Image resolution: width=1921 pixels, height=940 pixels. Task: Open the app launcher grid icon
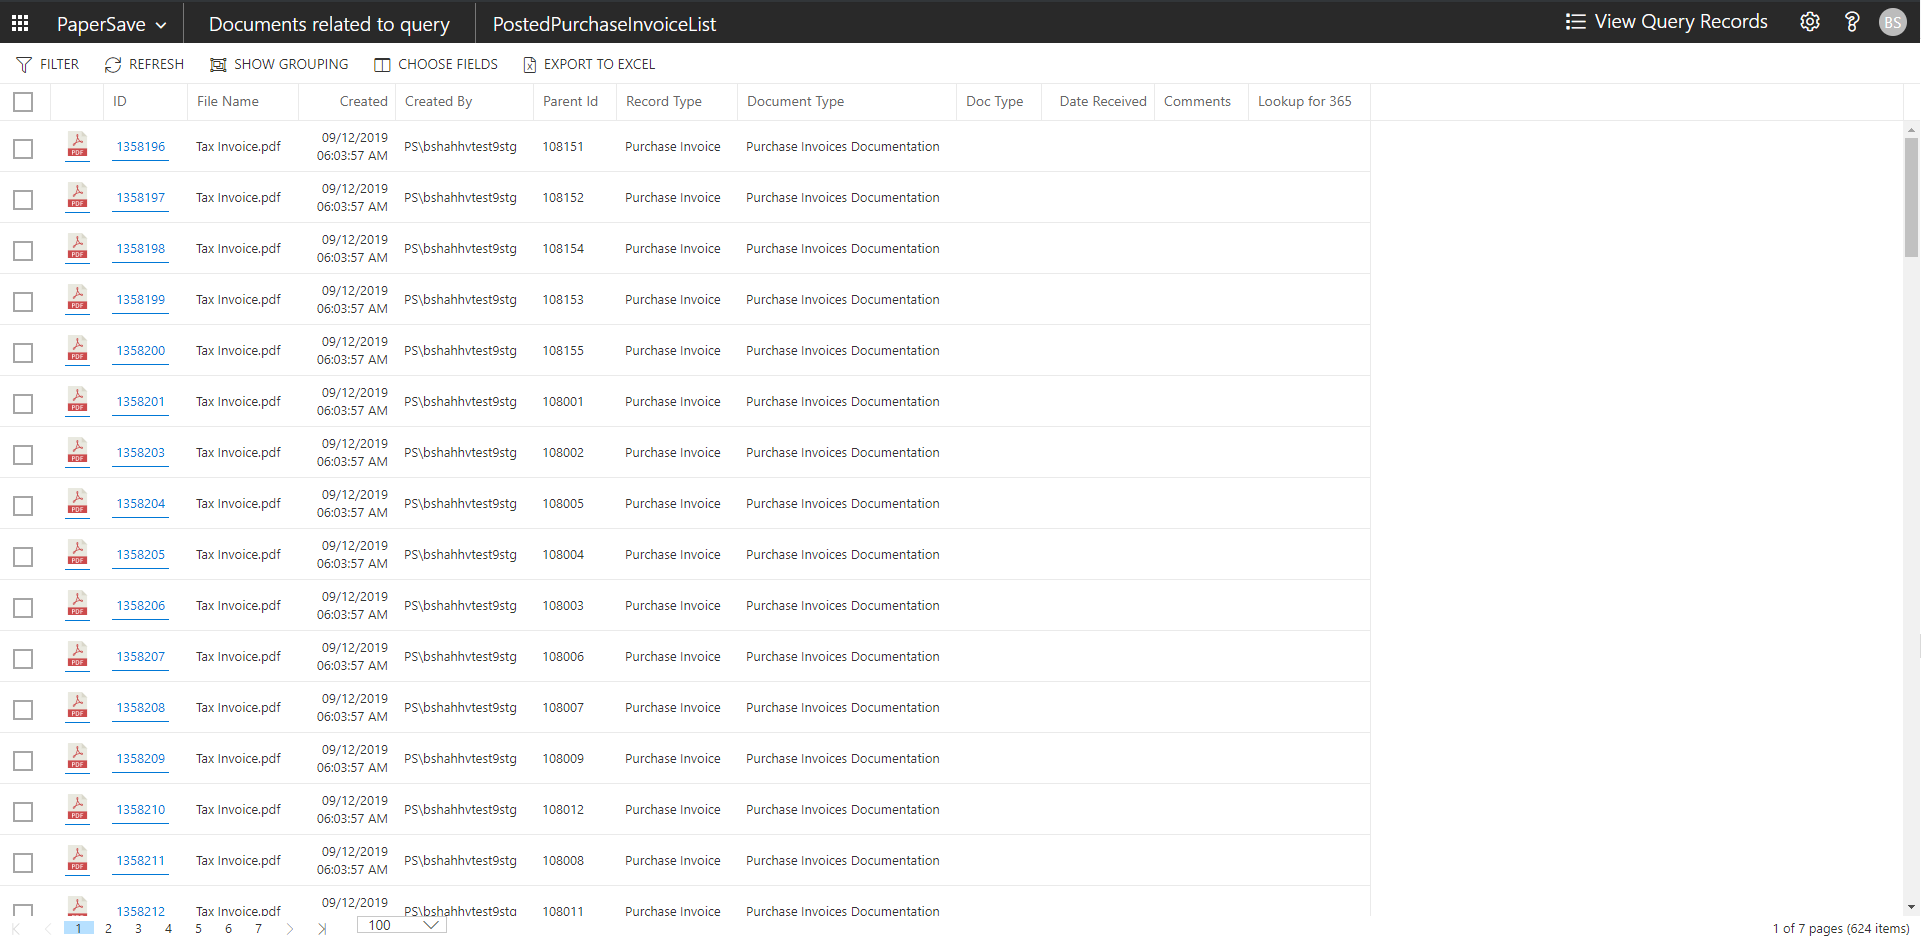pos(20,23)
